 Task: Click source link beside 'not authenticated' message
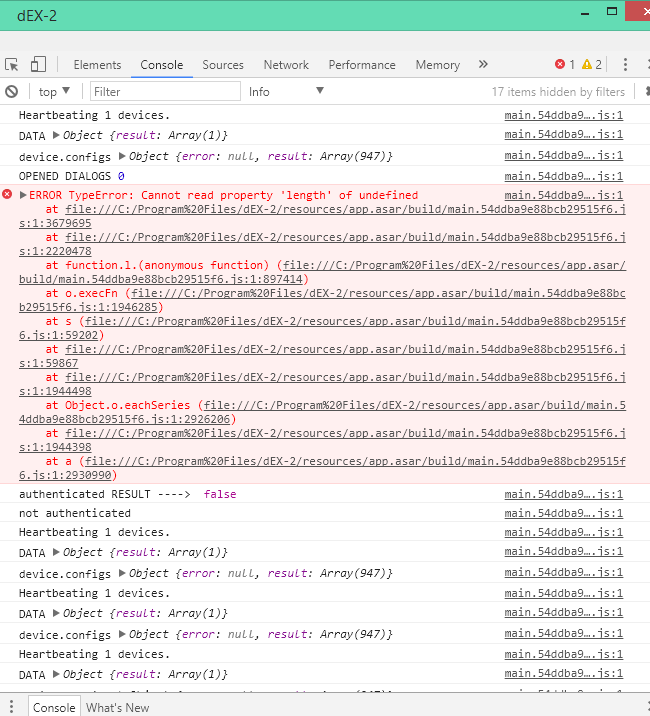(x=563, y=513)
